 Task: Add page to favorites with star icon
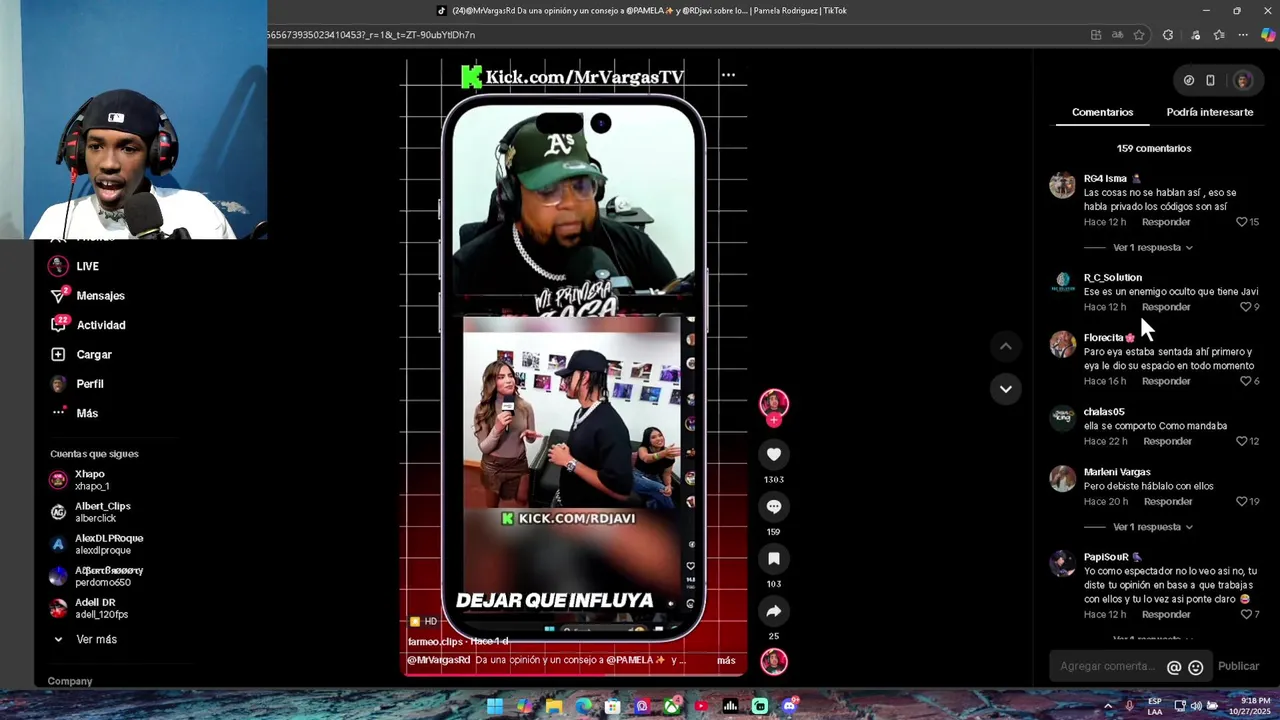pyautogui.click(x=1139, y=35)
